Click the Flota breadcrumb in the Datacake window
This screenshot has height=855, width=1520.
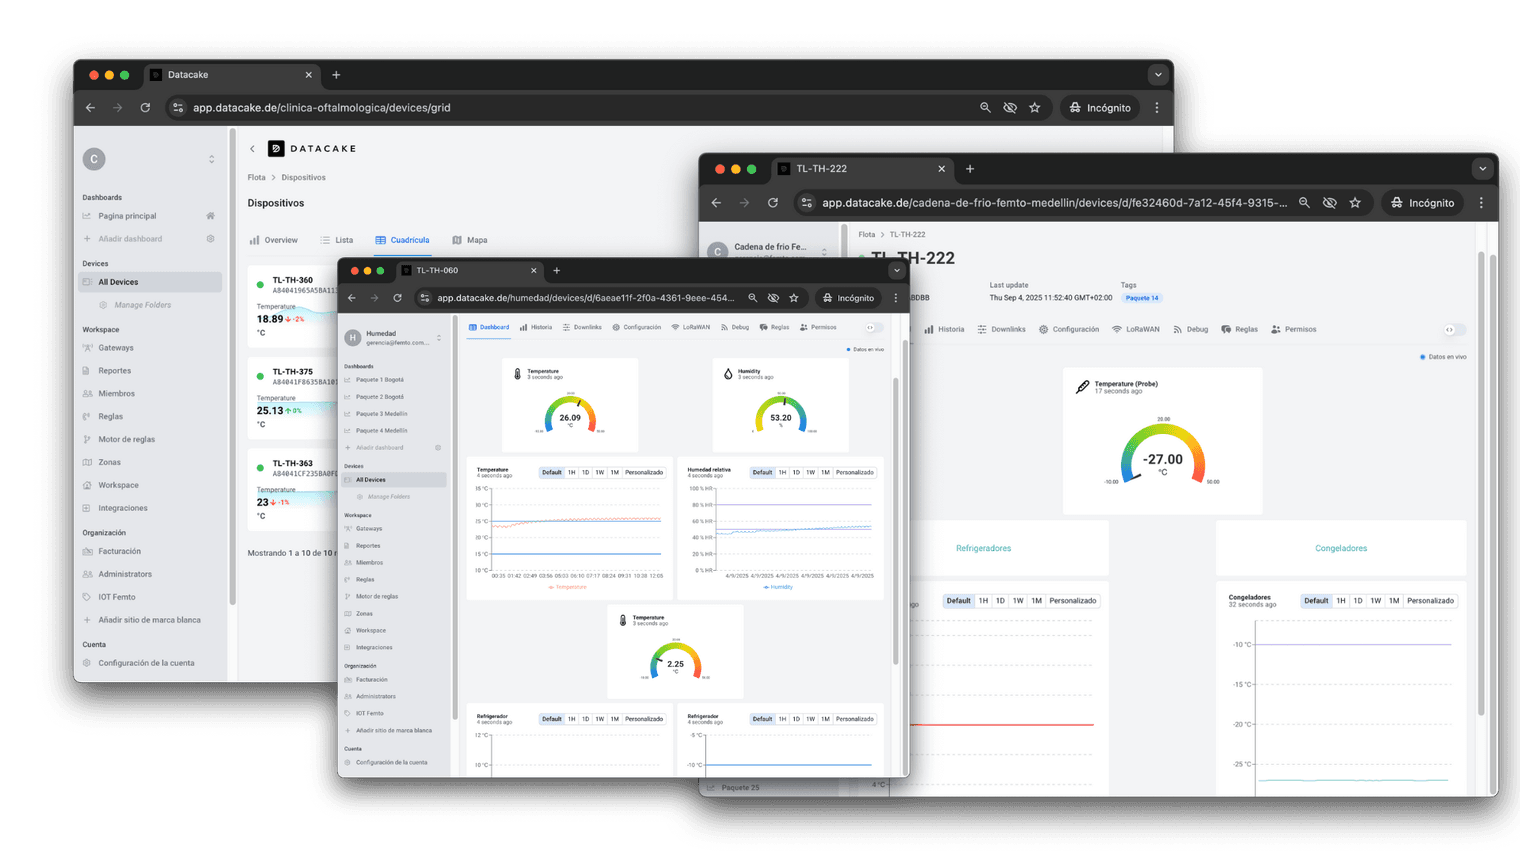click(x=257, y=178)
